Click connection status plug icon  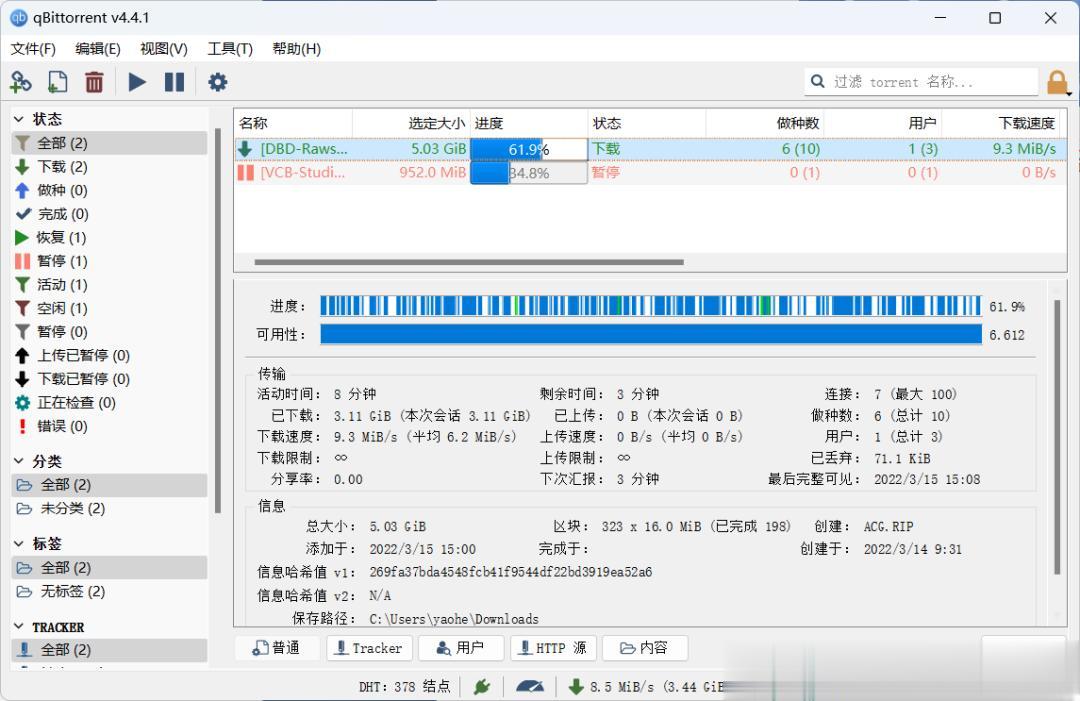click(481, 687)
